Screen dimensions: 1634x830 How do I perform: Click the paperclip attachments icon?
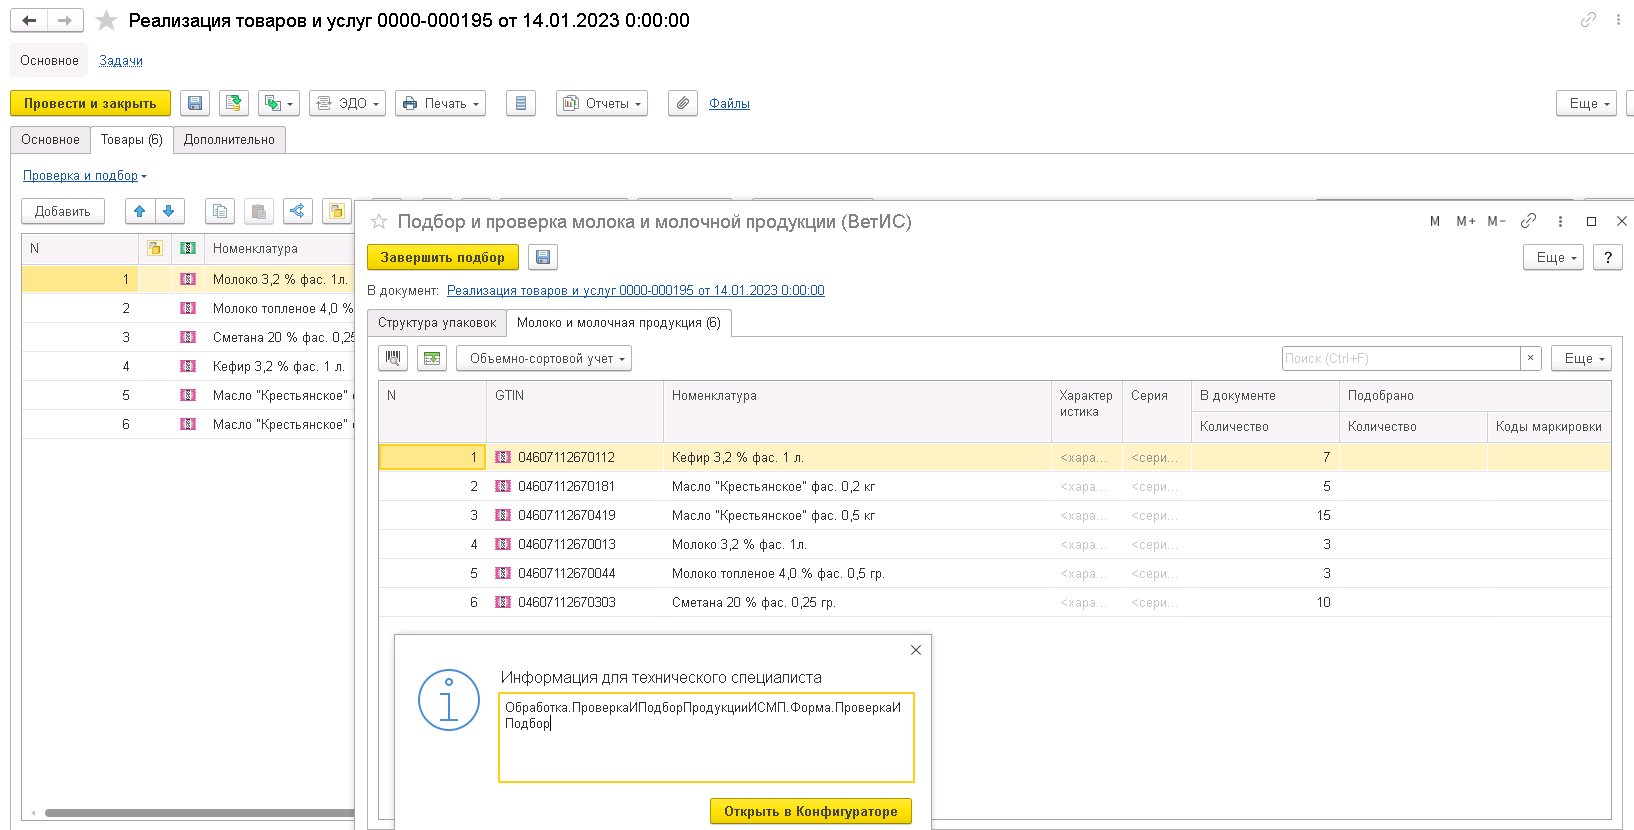(682, 103)
